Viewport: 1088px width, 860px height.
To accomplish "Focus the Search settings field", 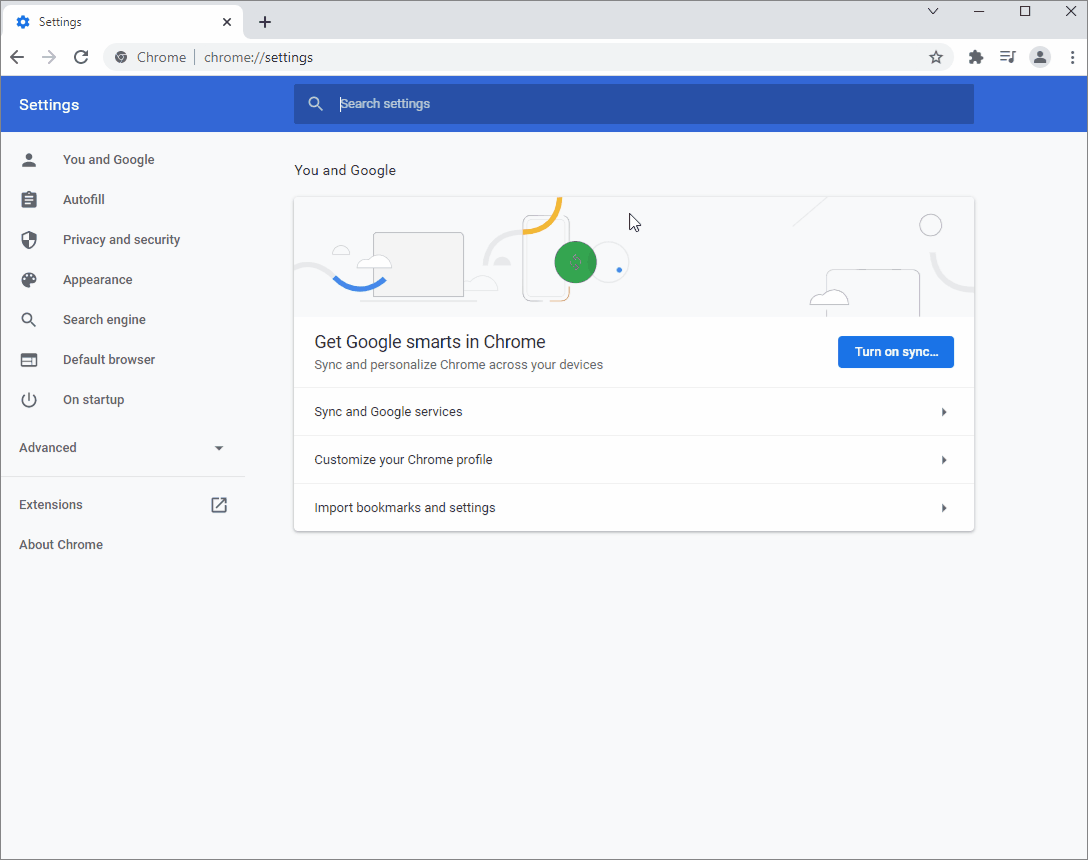I will (634, 104).
